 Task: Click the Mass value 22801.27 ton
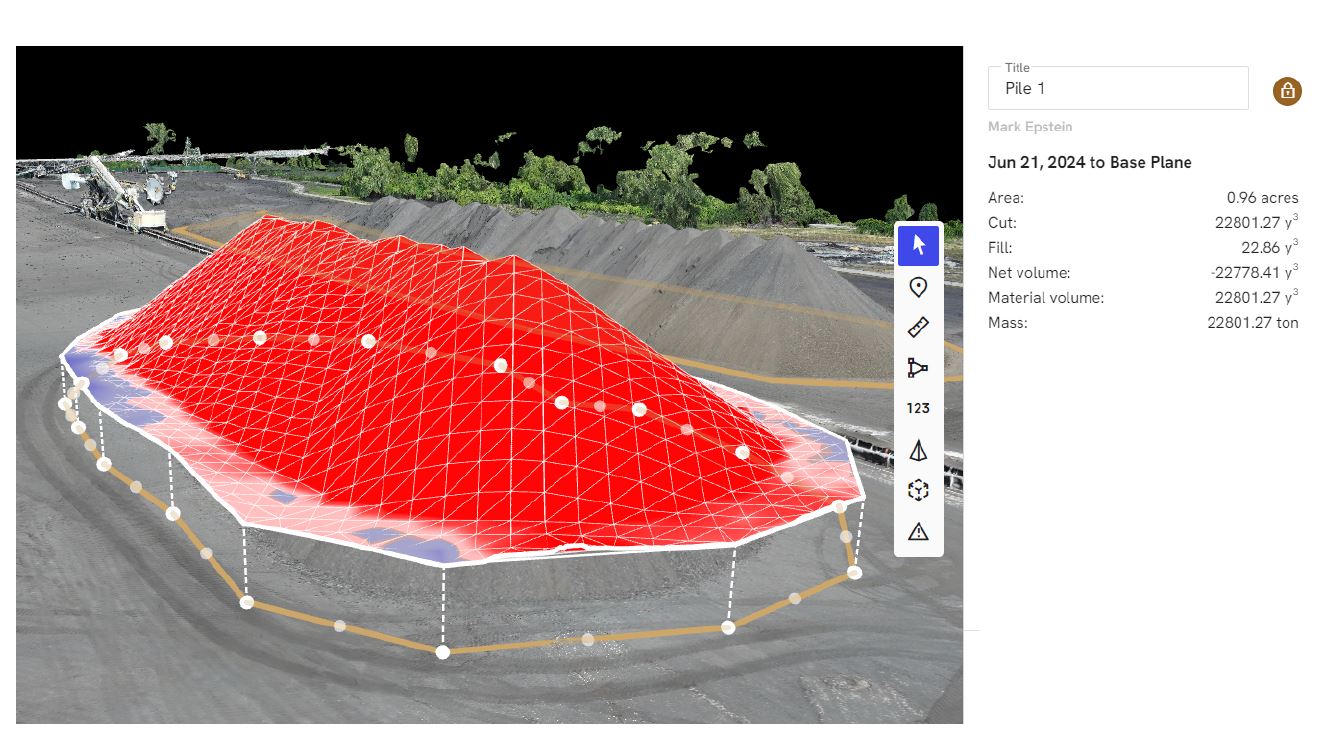1252,323
